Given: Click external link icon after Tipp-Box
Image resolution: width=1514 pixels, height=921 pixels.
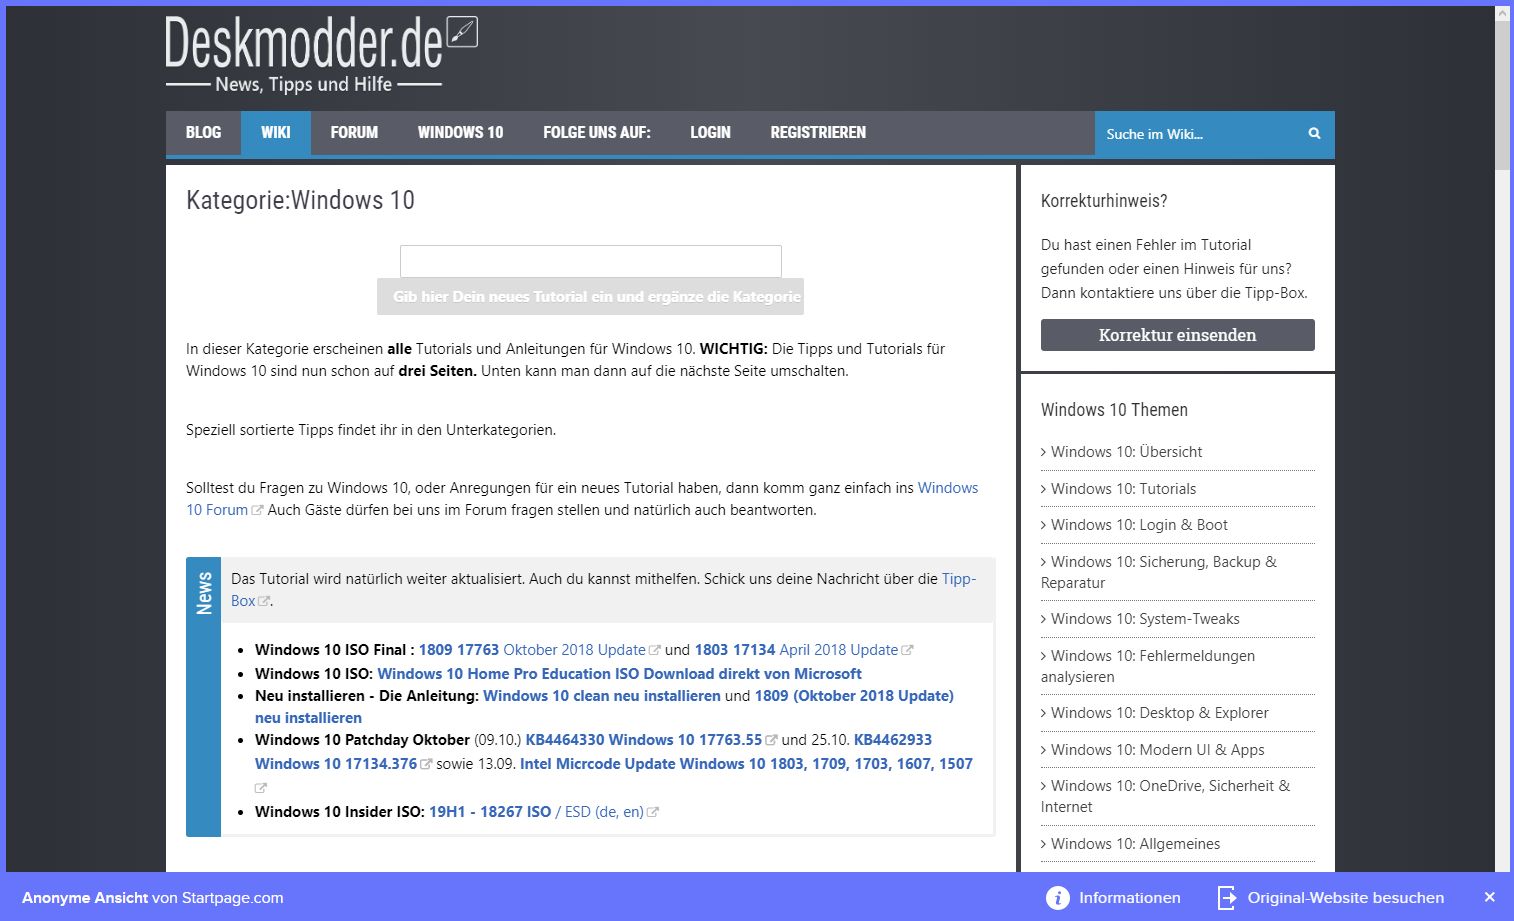Looking at the screenshot, I should click(264, 601).
